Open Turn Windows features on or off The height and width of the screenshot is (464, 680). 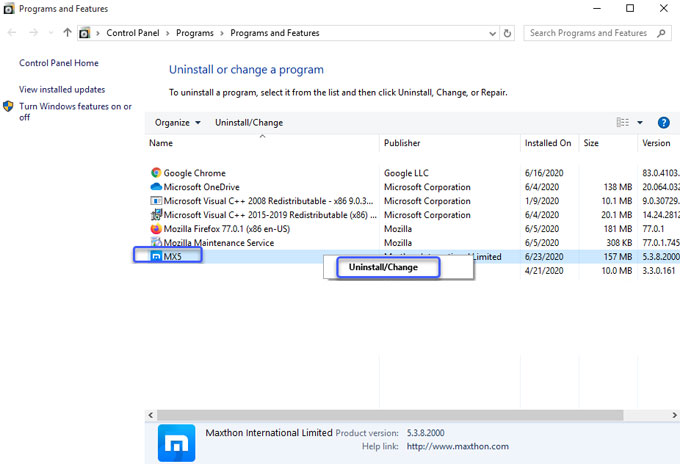(75, 111)
